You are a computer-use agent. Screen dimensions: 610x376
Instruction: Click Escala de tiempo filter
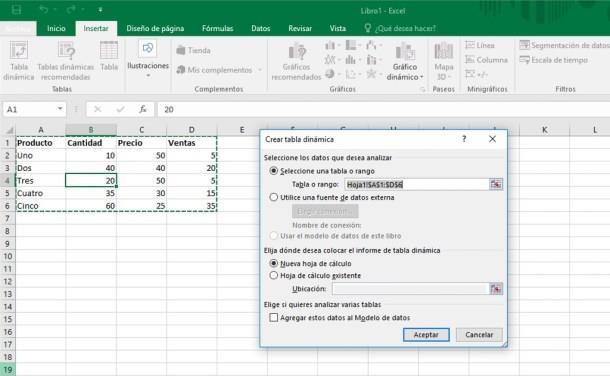554,60
